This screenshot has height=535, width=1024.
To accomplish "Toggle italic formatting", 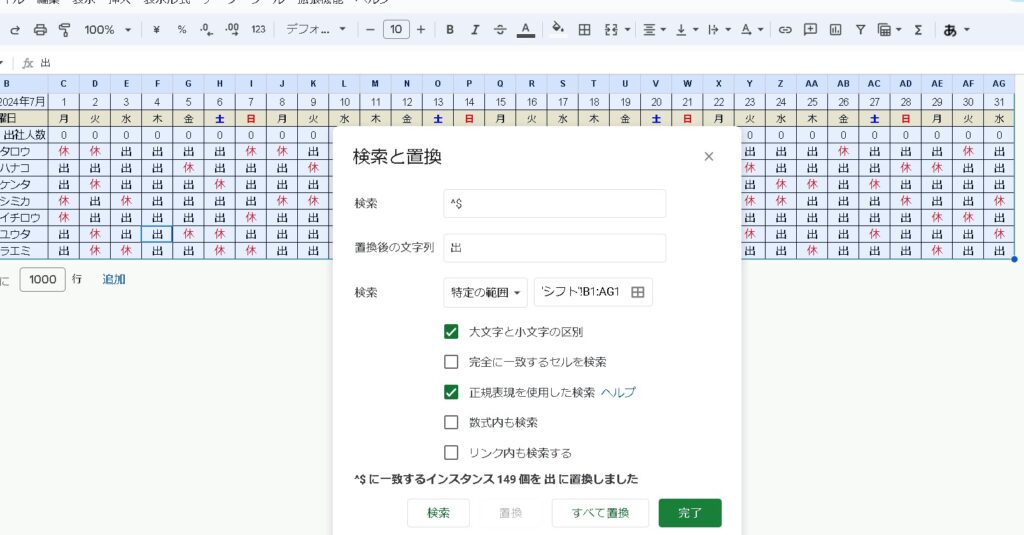I will pos(475,29).
